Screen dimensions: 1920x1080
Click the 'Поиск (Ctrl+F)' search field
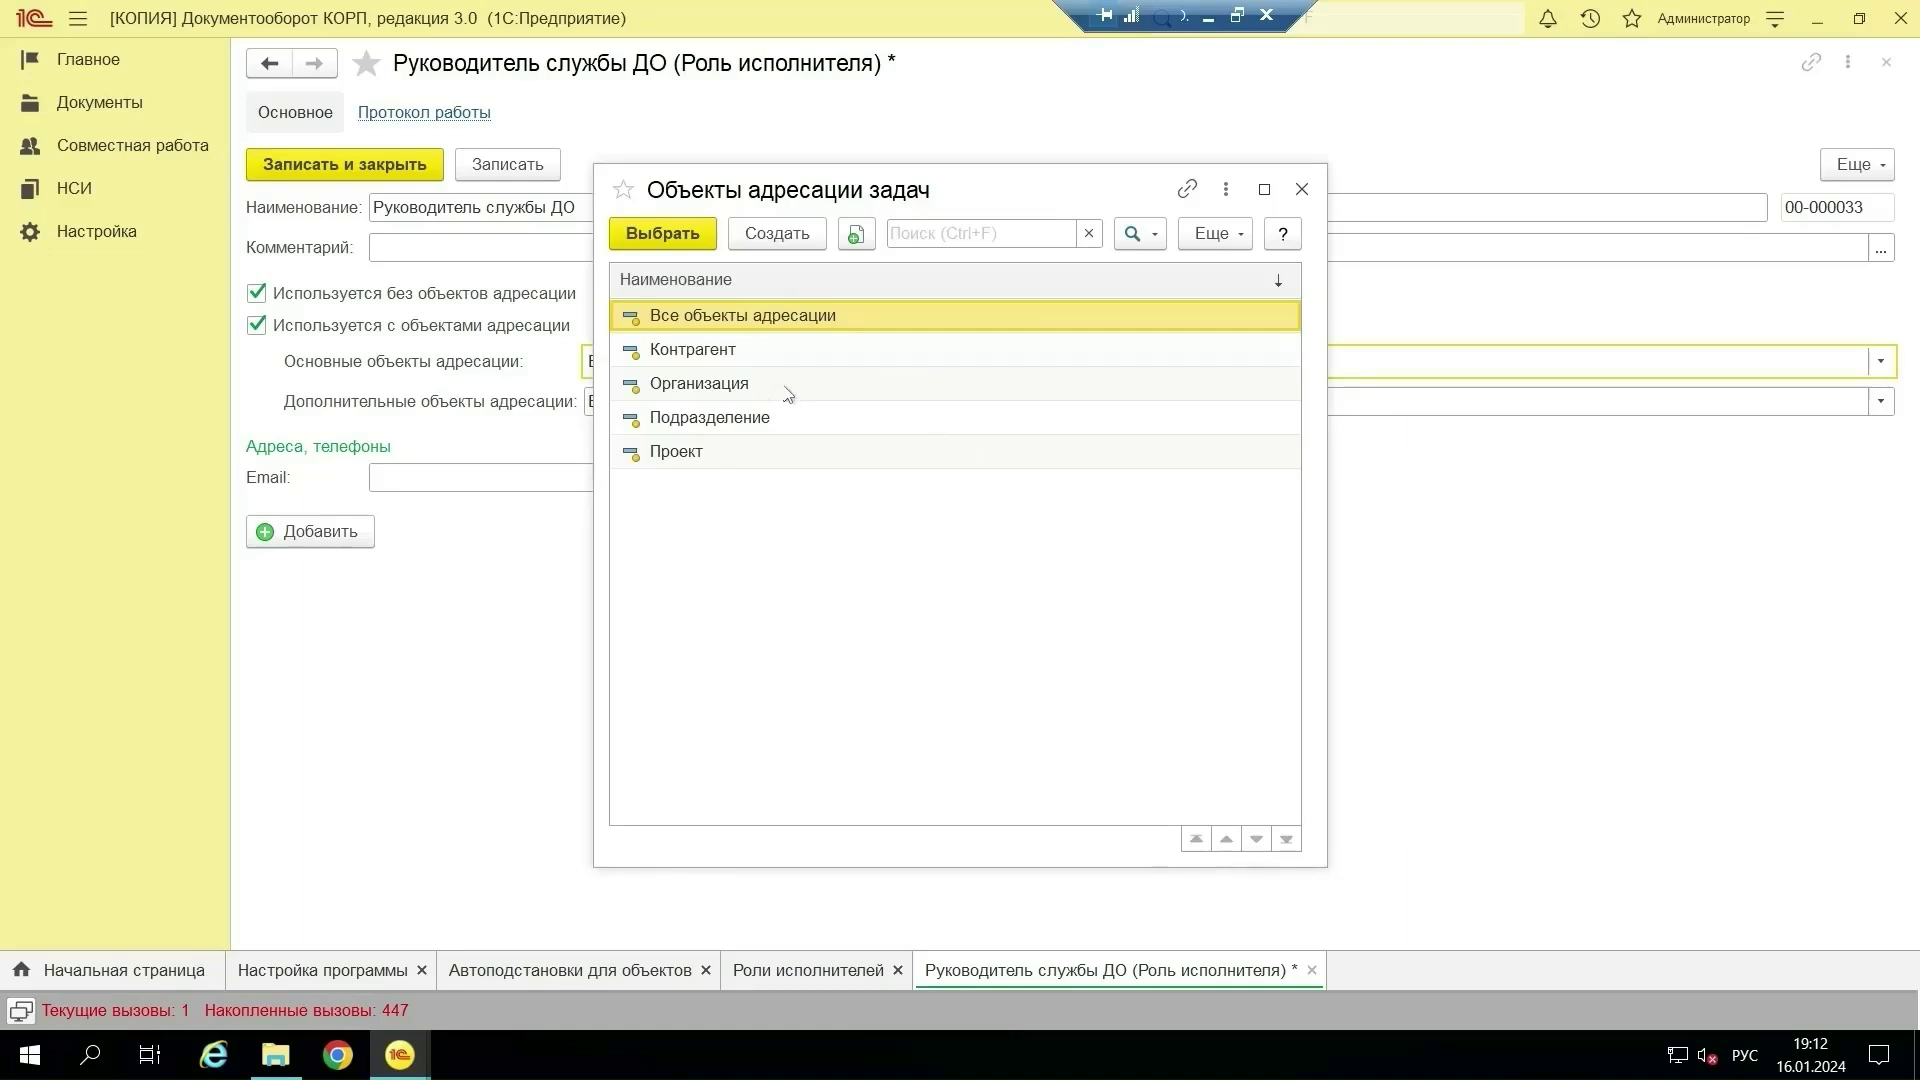click(980, 234)
